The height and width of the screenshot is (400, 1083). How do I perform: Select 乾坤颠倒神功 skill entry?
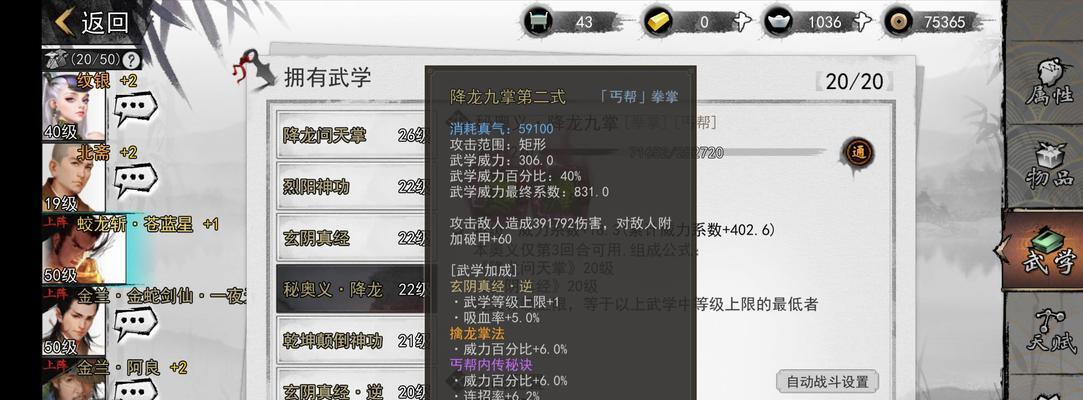point(353,341)
